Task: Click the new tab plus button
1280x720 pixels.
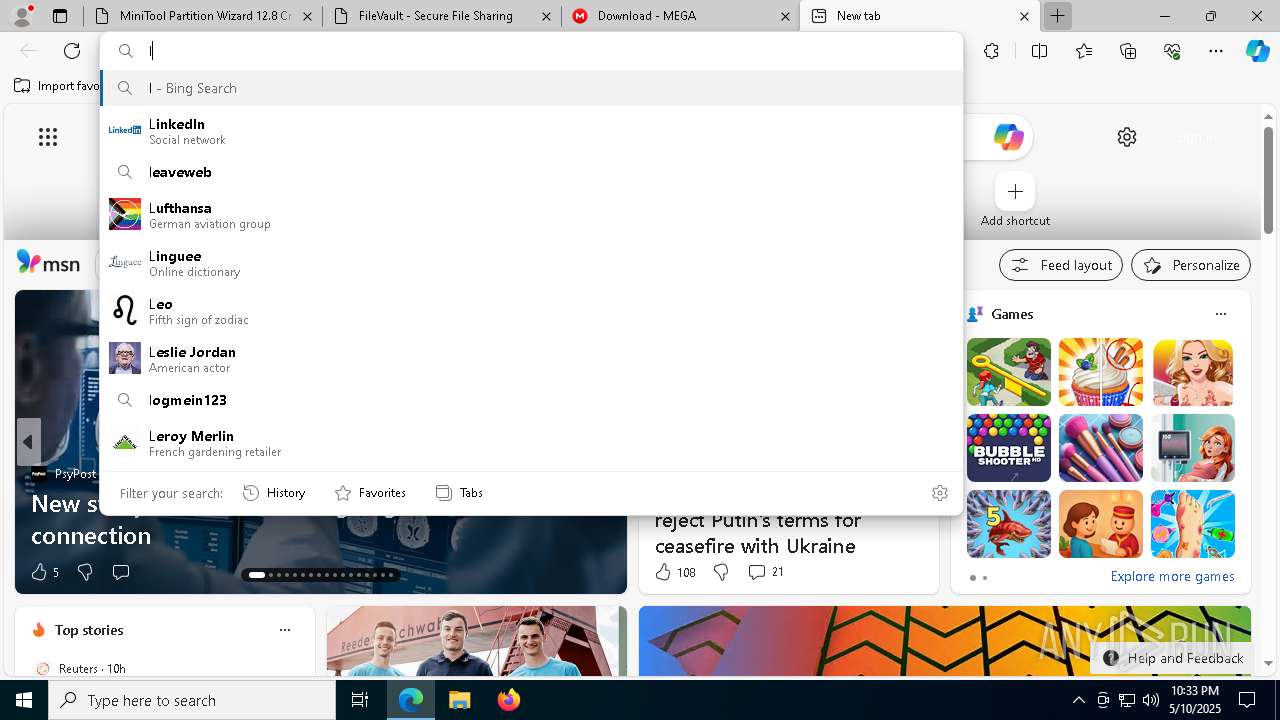Action: tap(1057, 16)
